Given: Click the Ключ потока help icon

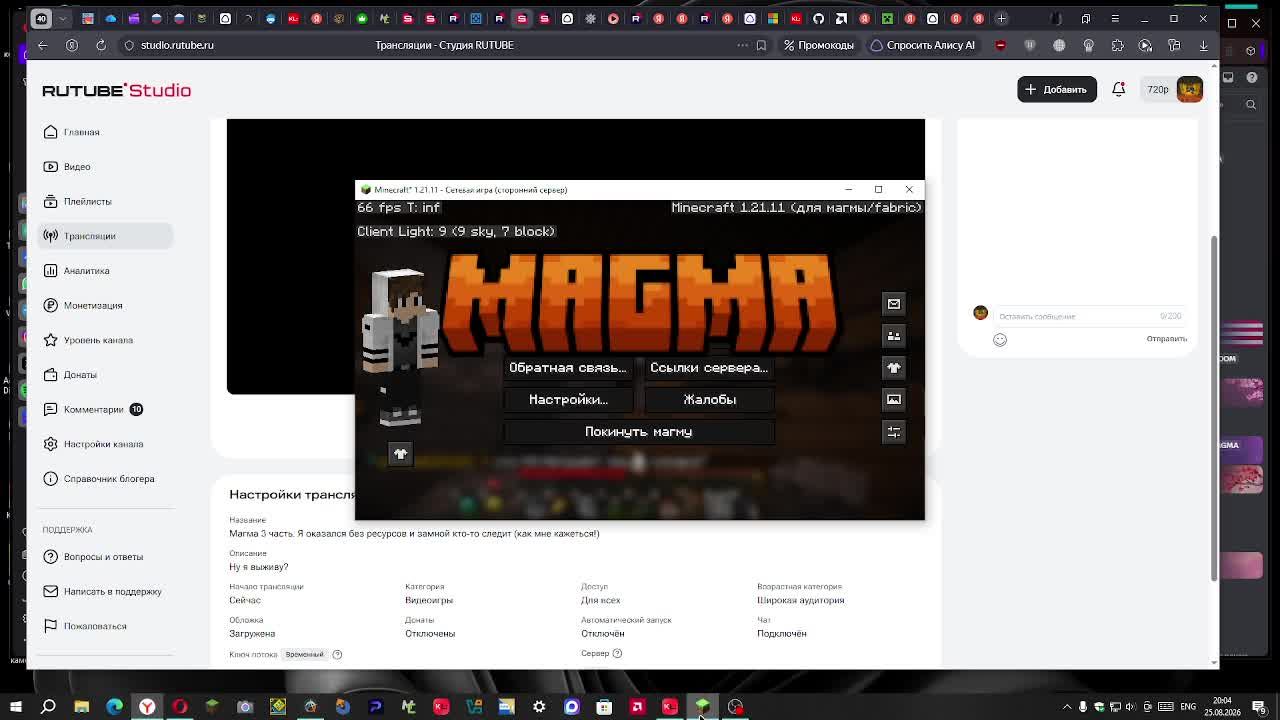Looking at the screenshot, I should click(337, 655).
